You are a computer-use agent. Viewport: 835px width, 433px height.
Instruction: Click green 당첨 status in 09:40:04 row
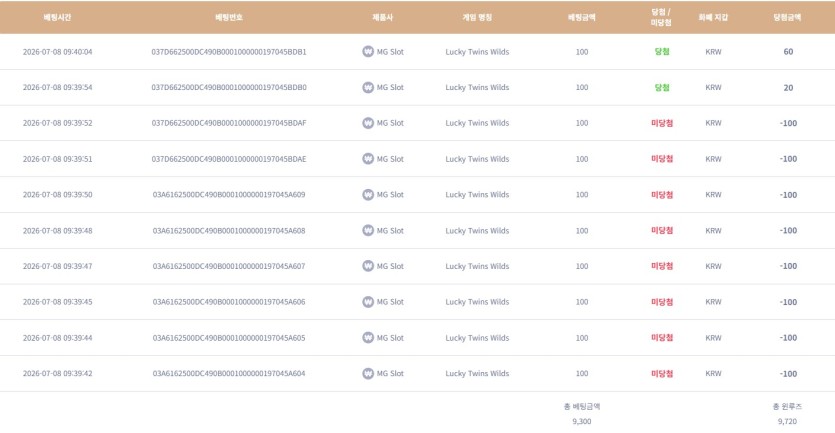(x=662, y=52)
